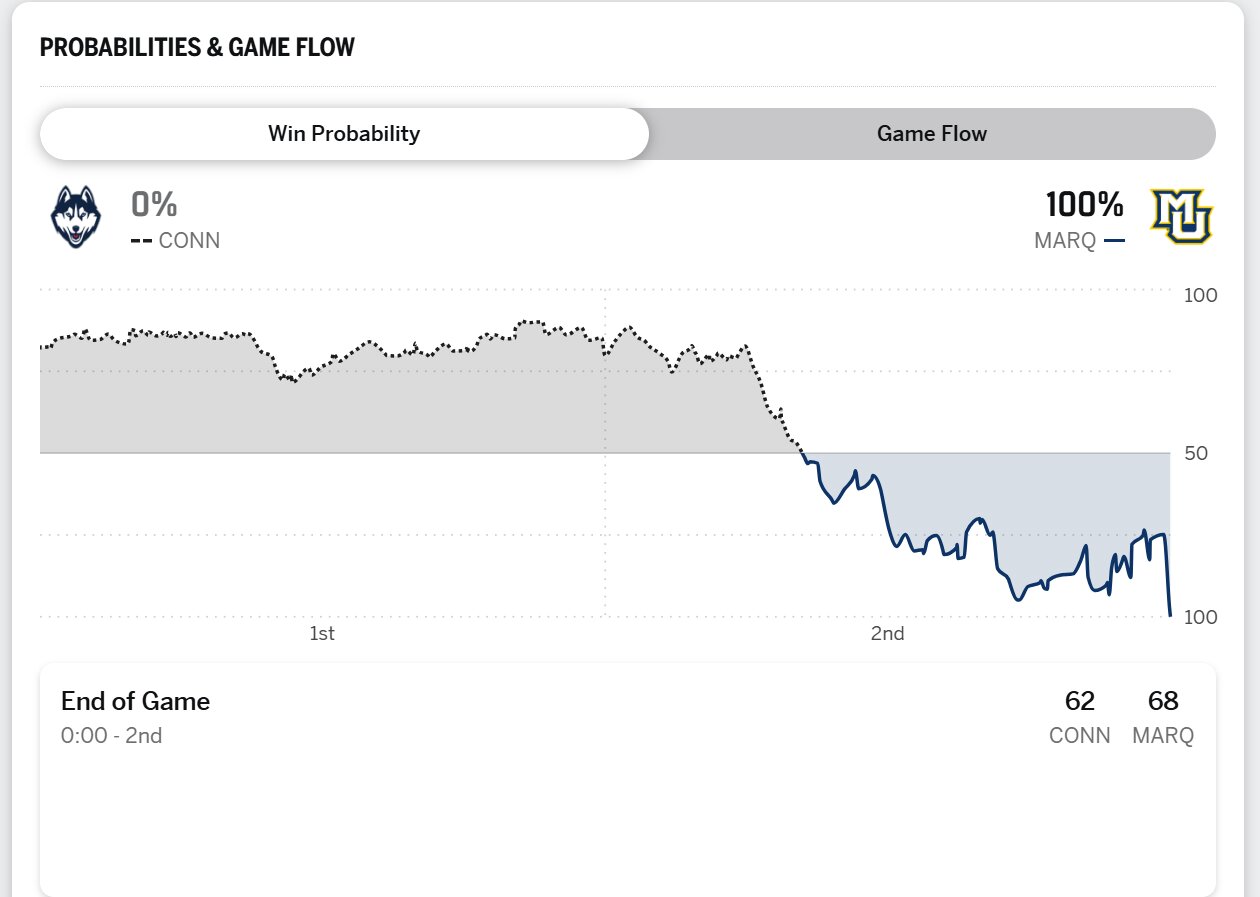The width and height of the screenshot is (1260, 897).
Task: Click the 0:00 - 2nd timestamp
Action: [111, 736]
